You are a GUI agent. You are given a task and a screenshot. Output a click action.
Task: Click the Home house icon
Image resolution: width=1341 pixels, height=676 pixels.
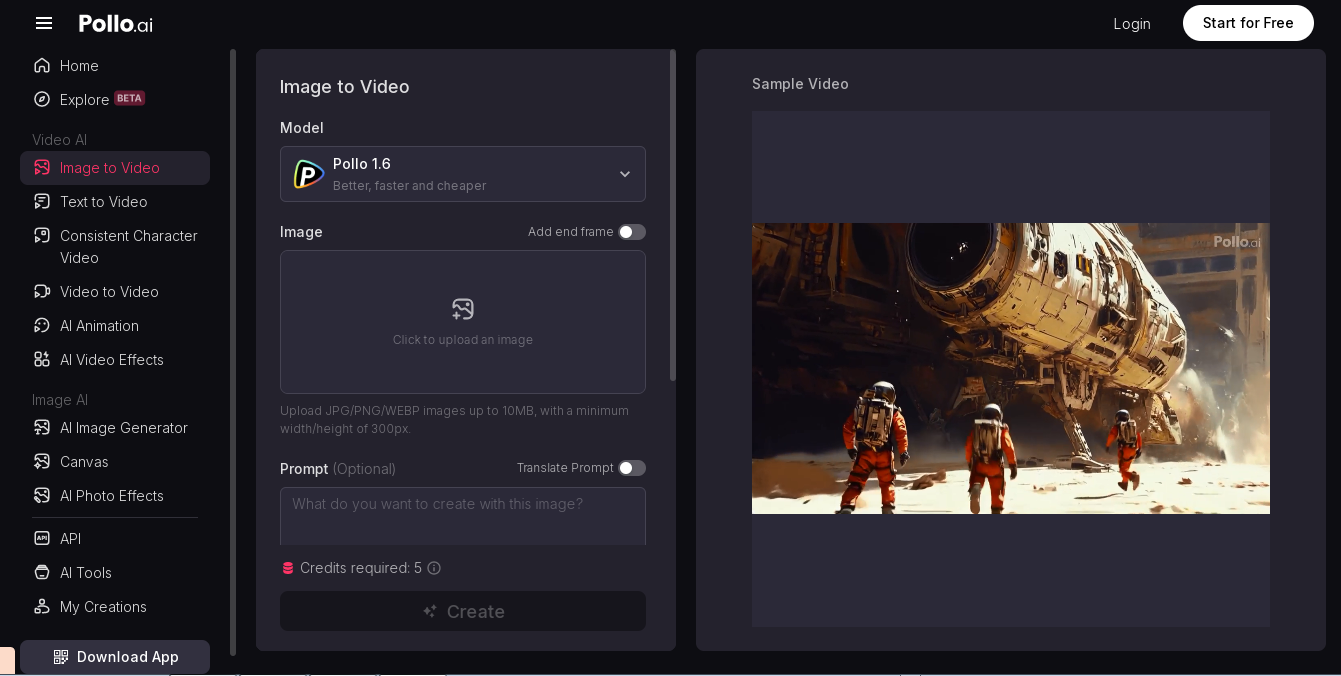coord(42,66)
